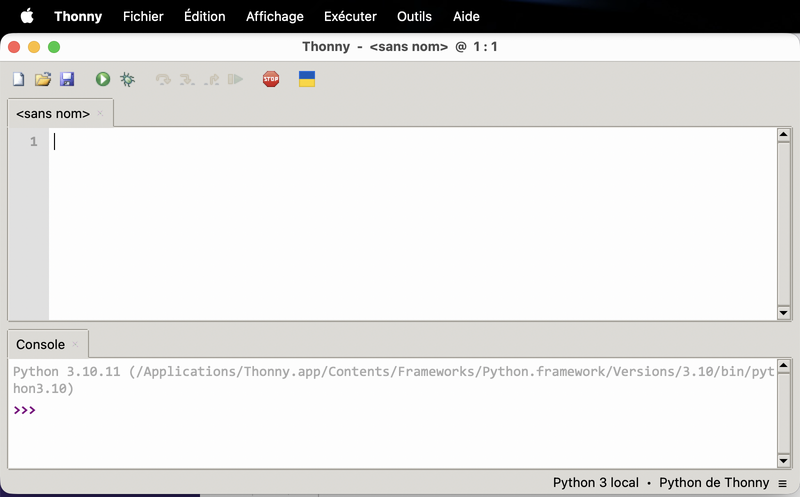The height and width of the screenshot is (497, 800).
Task: Debug the current script with the bug icon
Action: pyautogui.click(x=127, y=79)
